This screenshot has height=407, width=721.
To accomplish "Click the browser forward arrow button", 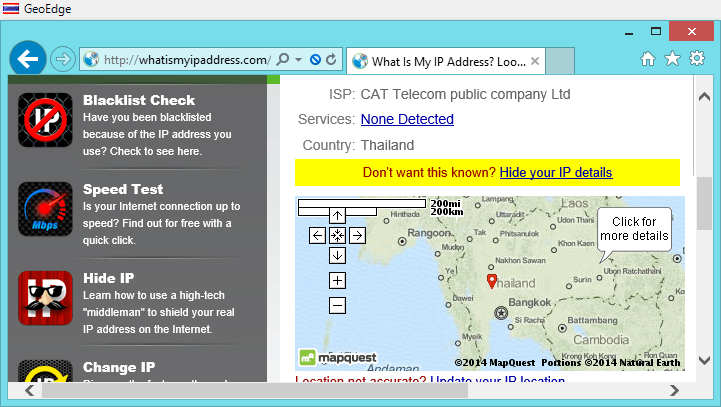I will (63, 59).
